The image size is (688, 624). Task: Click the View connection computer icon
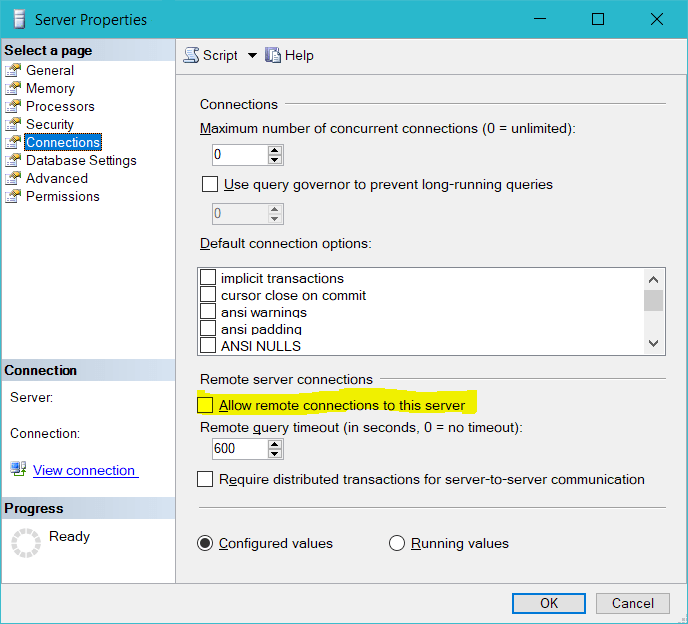pyautogui.click(x=18, y=469)
